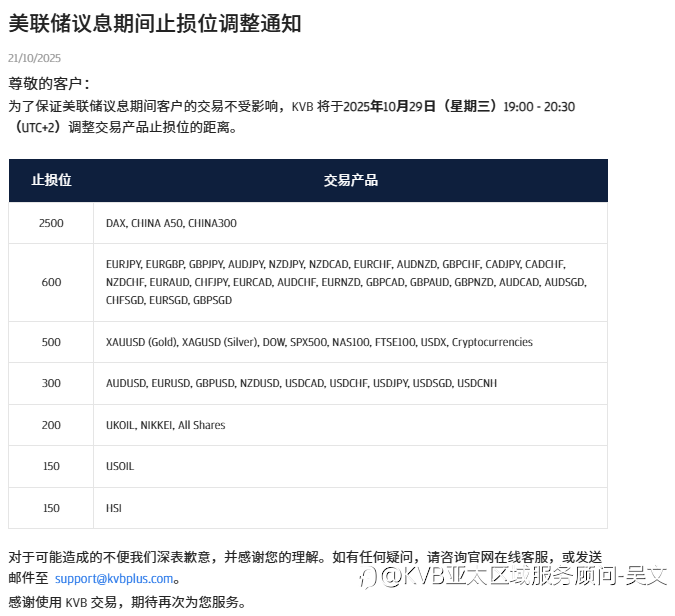675x616 pixels.
Task: Click the 止损位 column header
Action: (x=51, y=180)
